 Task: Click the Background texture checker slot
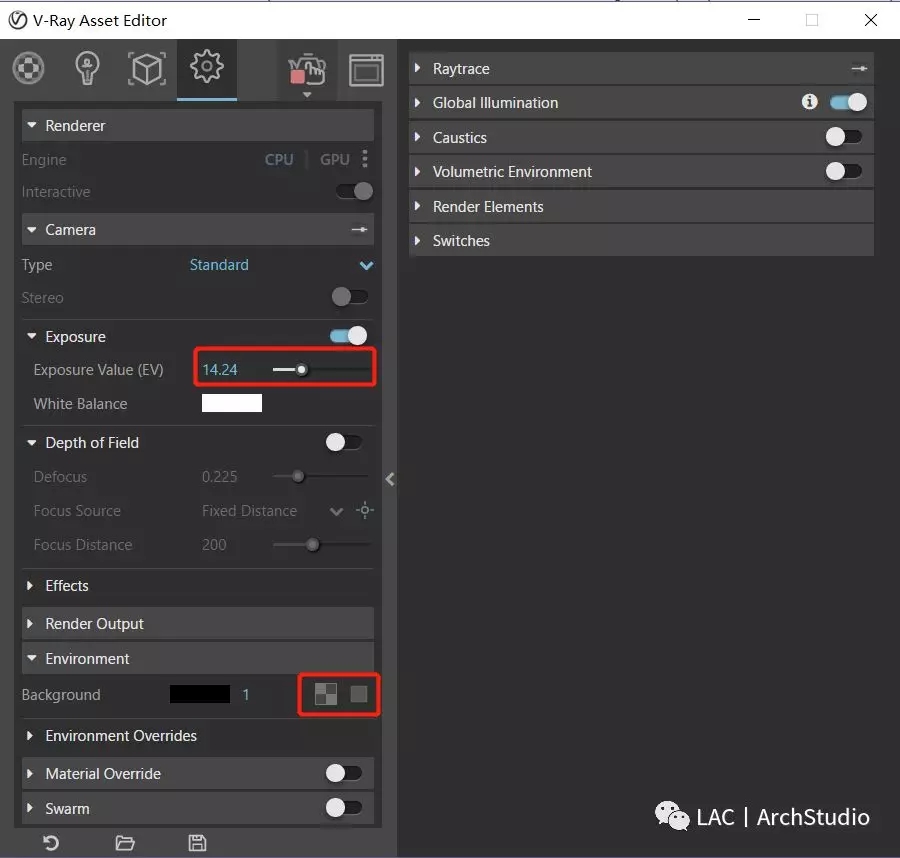click(x=326, y=694)
